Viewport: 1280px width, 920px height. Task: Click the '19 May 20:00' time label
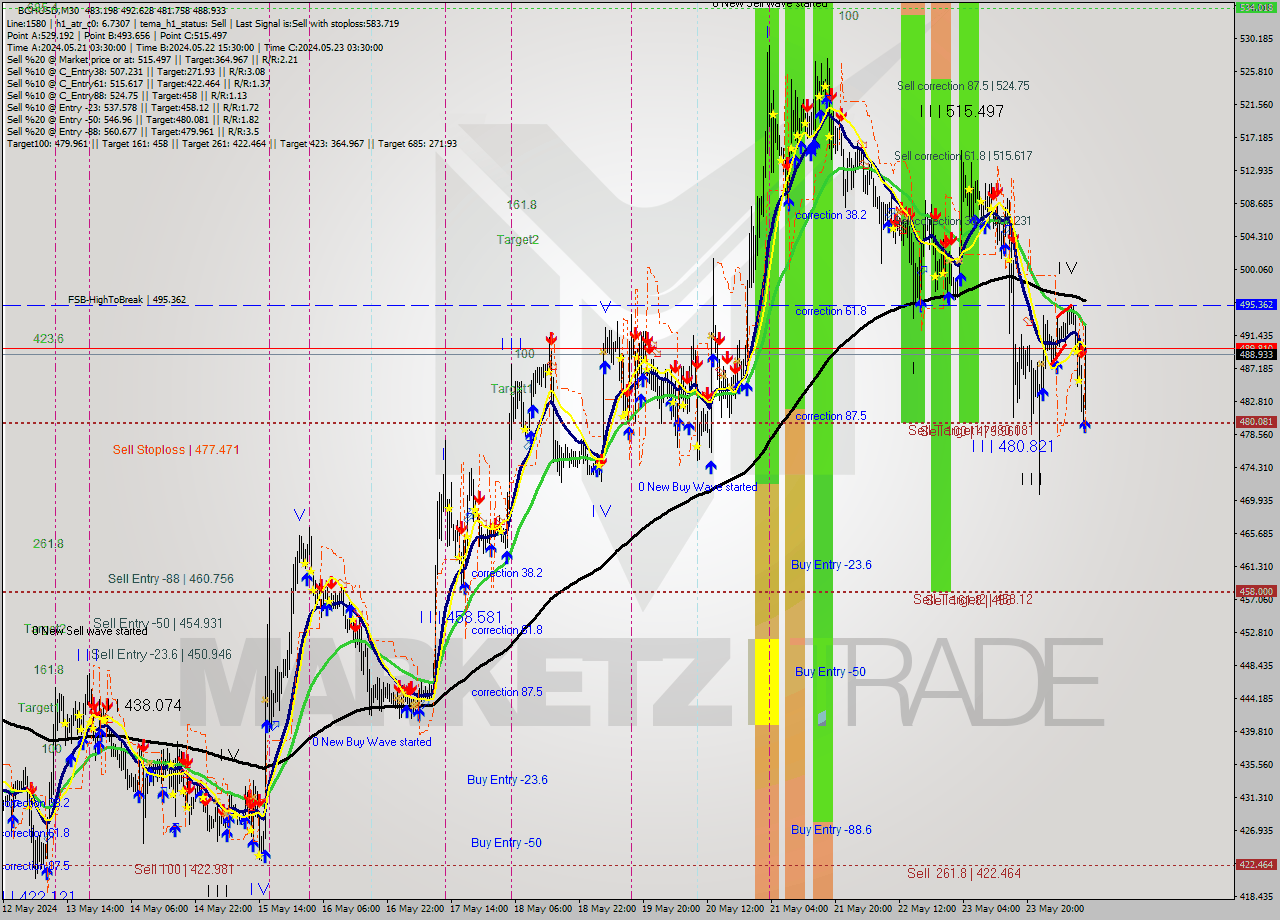tap(672, 909)
